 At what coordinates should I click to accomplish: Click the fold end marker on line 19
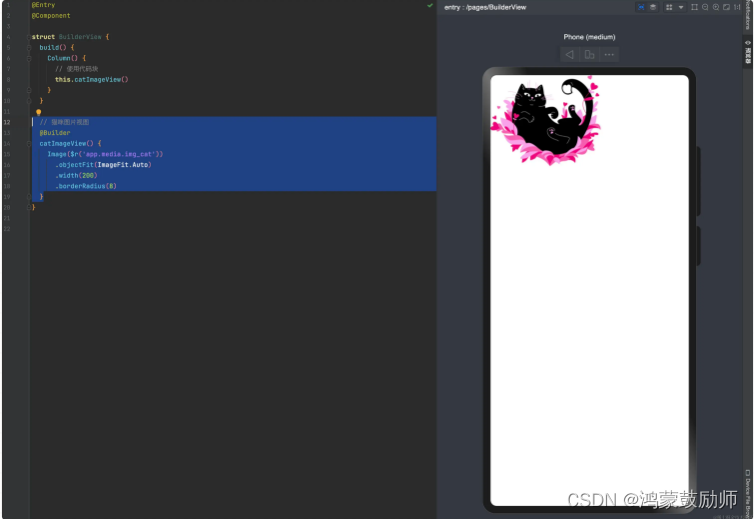click(28, 197)
